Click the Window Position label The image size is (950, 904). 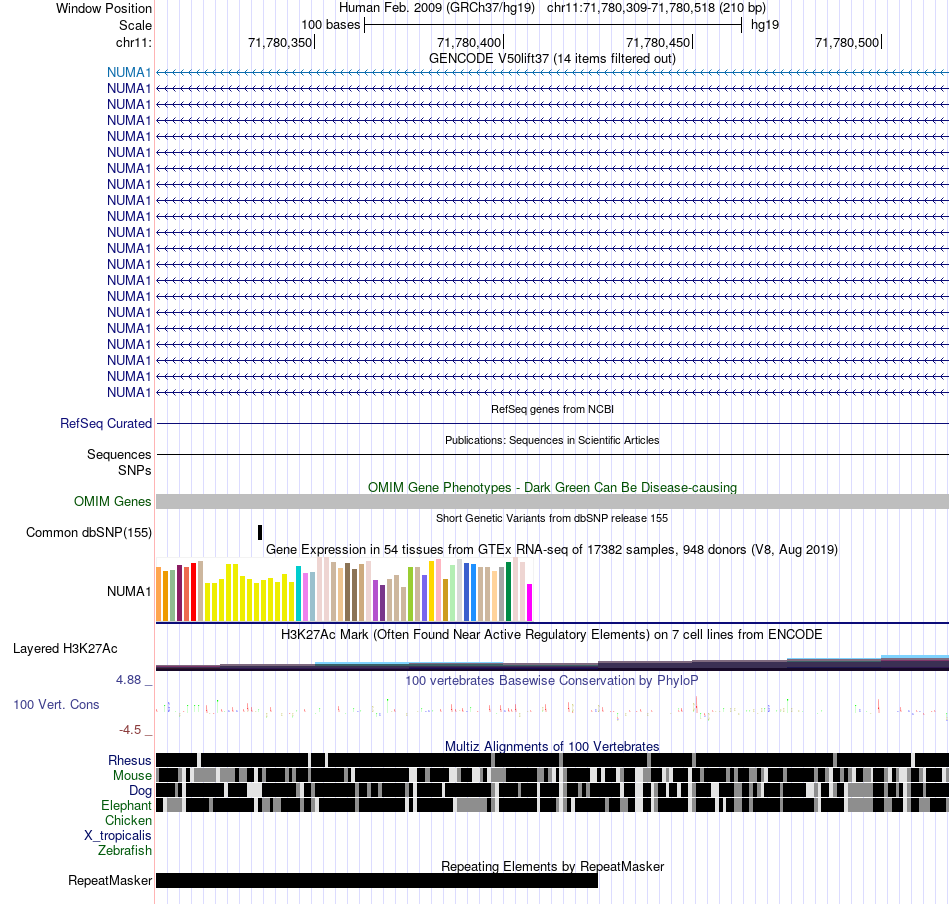pos(104,8)
